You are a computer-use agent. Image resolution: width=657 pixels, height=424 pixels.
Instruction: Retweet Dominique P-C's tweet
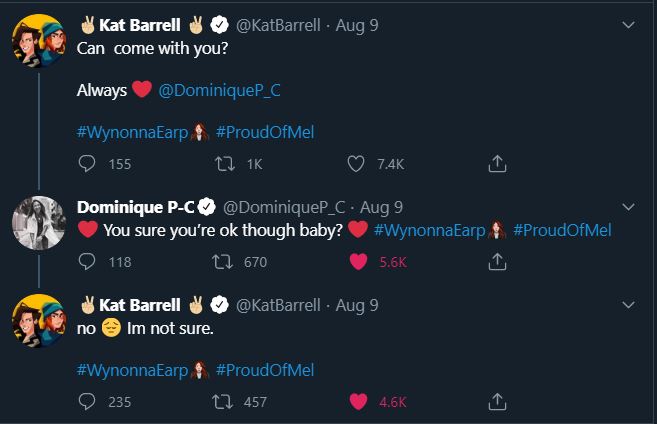224,262
